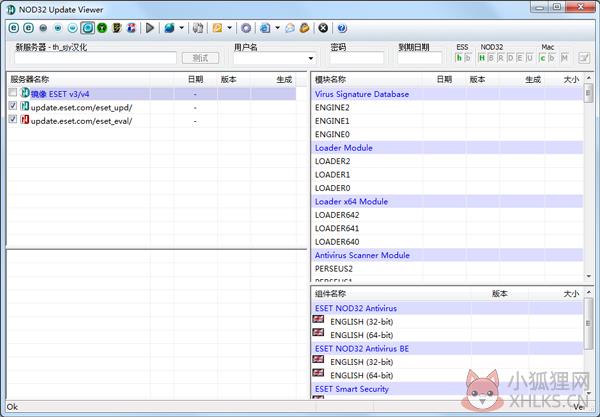Sort servers by 服务器名称 column header

pyautogui.click(x=78, y=79)
